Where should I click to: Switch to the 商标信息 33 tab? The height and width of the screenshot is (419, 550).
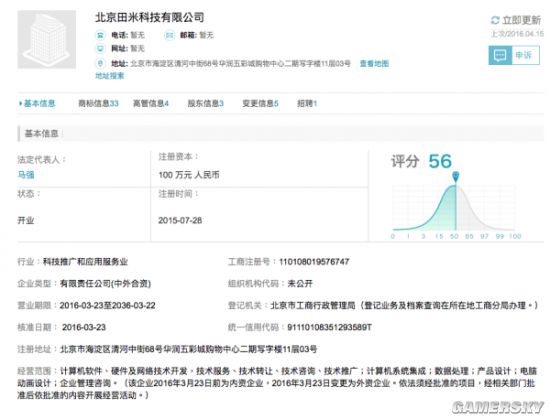[x=98, y=103]
